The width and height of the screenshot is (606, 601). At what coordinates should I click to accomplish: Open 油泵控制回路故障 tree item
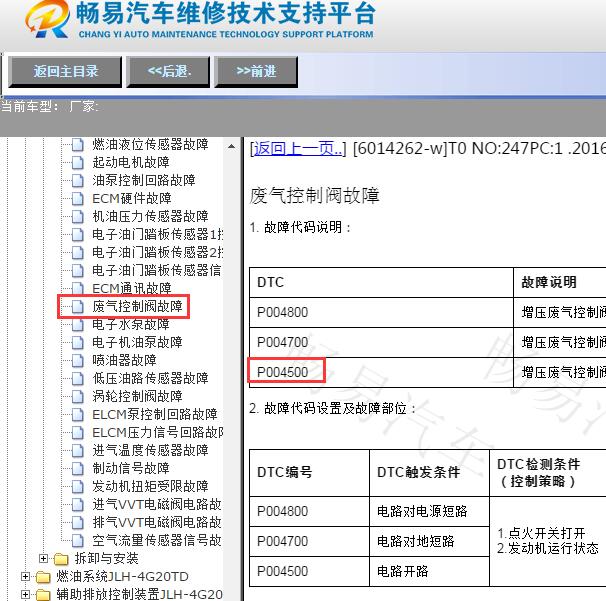click(144, 180)
